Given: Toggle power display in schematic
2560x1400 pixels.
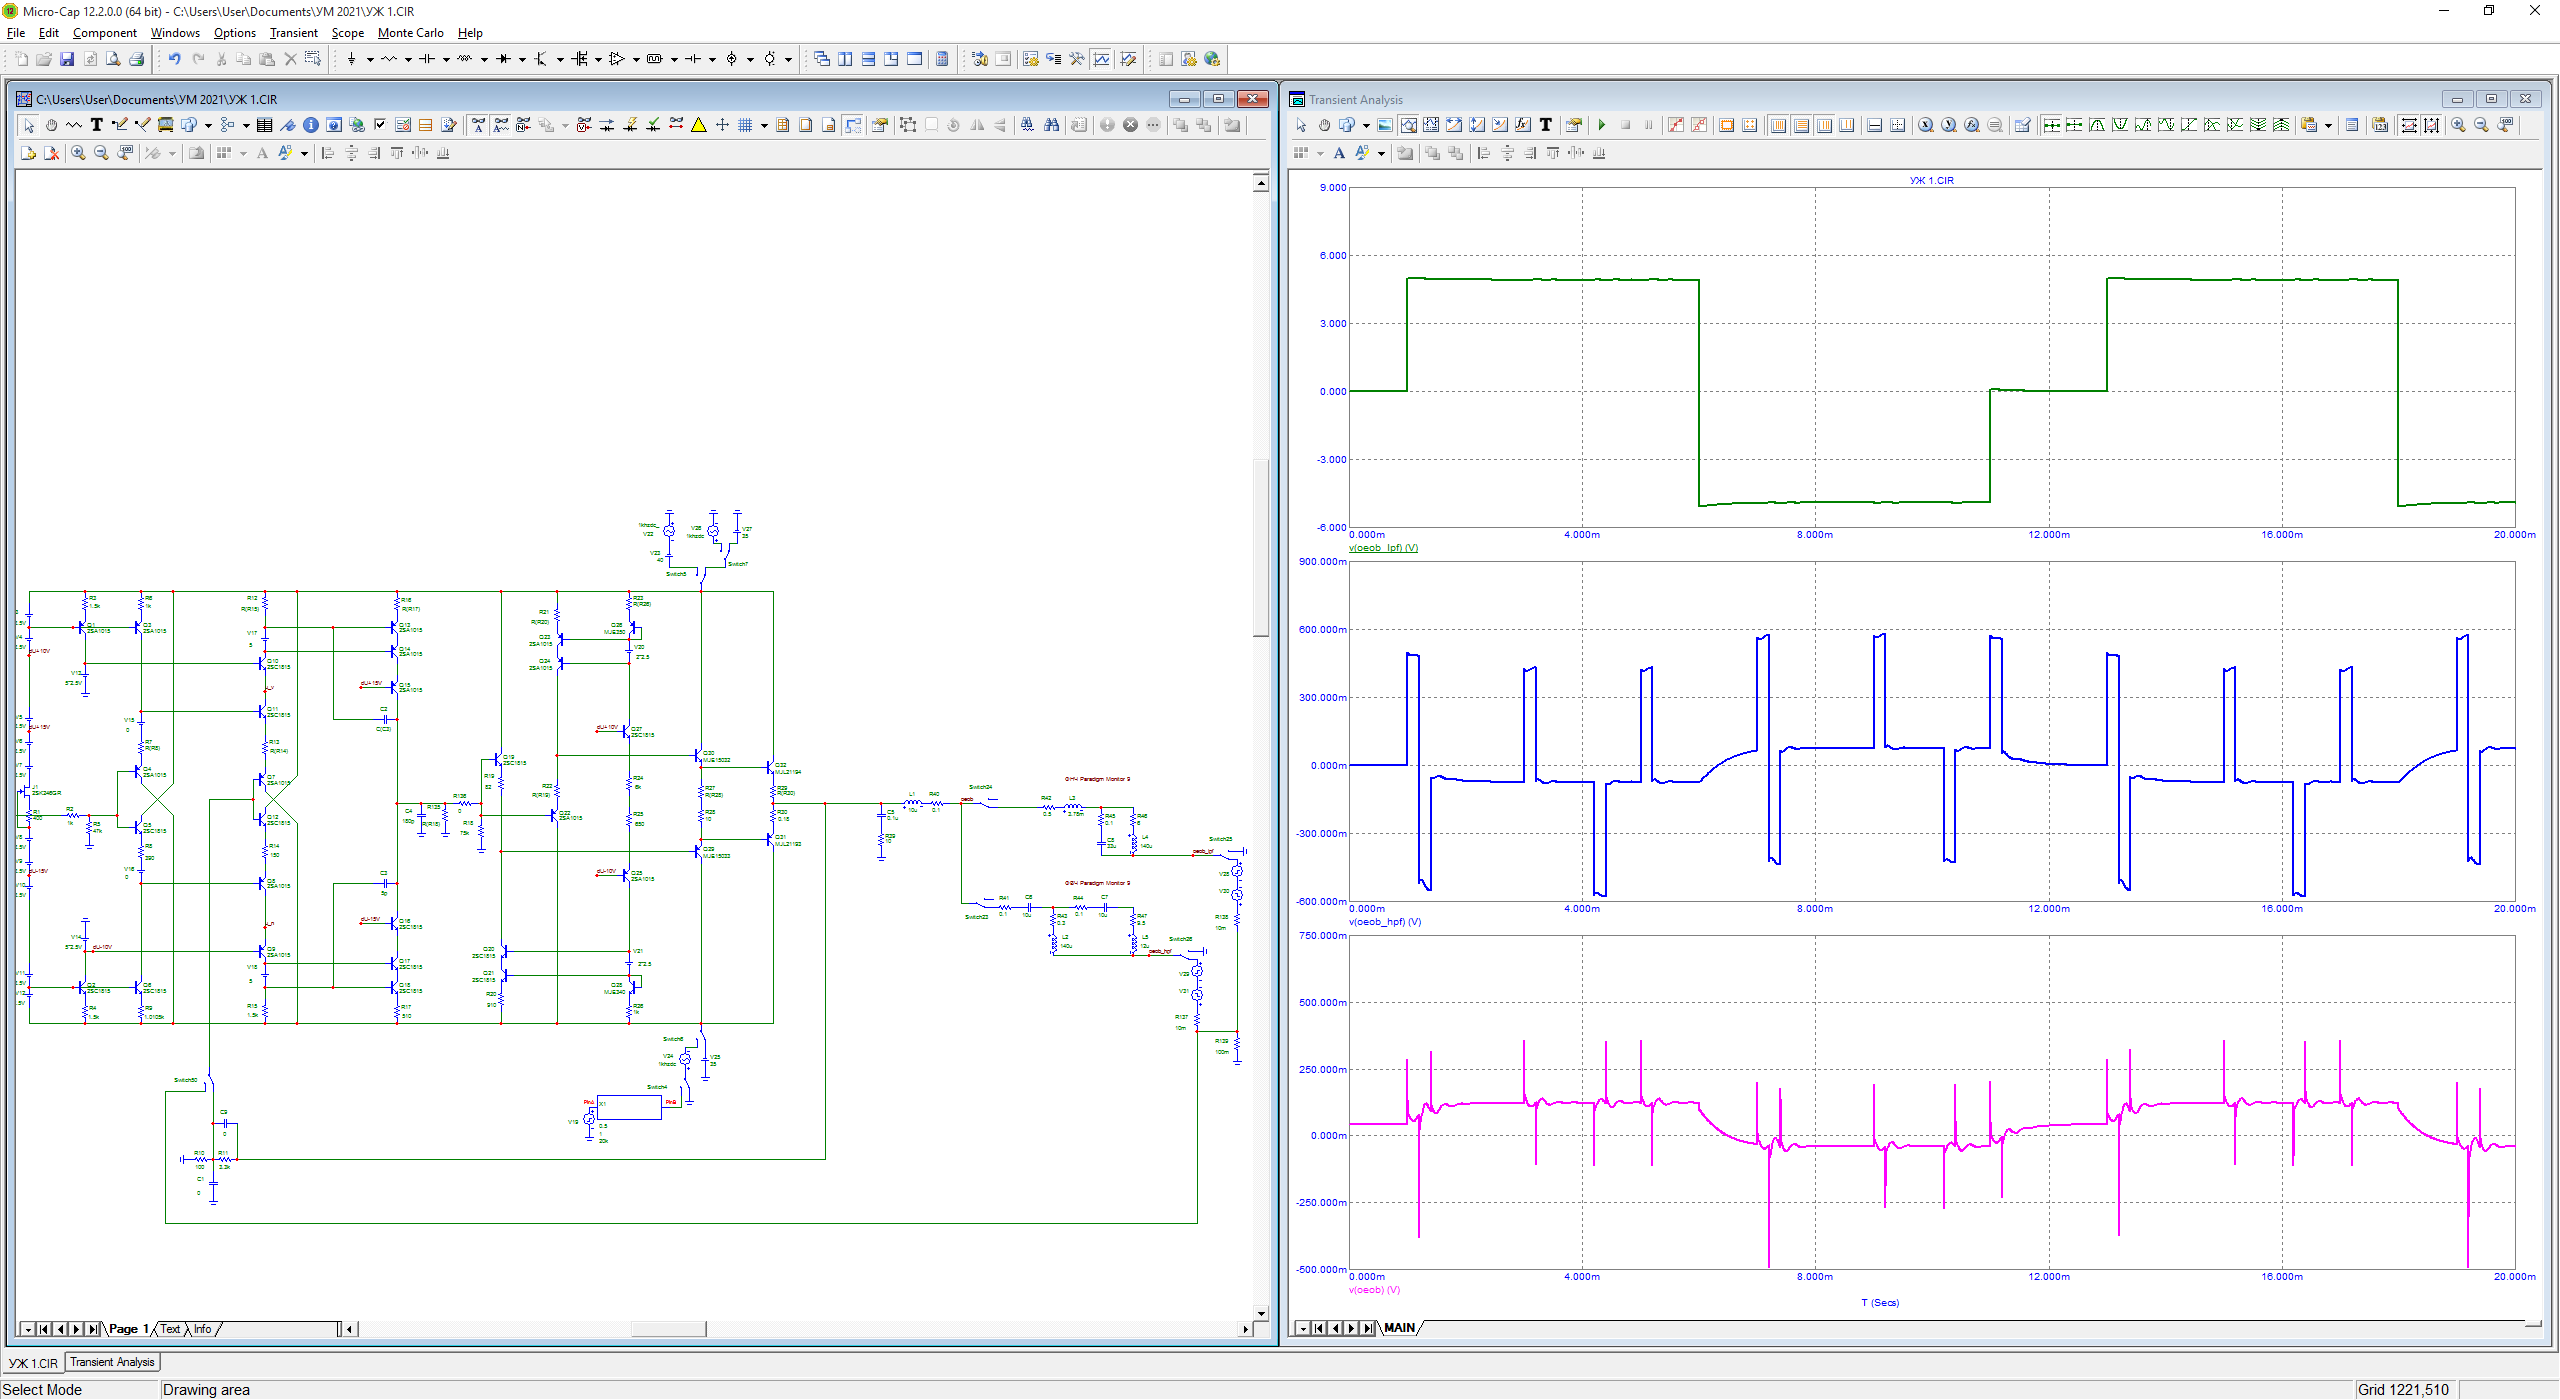Looking at the screenshot, I should coord(630,125).
